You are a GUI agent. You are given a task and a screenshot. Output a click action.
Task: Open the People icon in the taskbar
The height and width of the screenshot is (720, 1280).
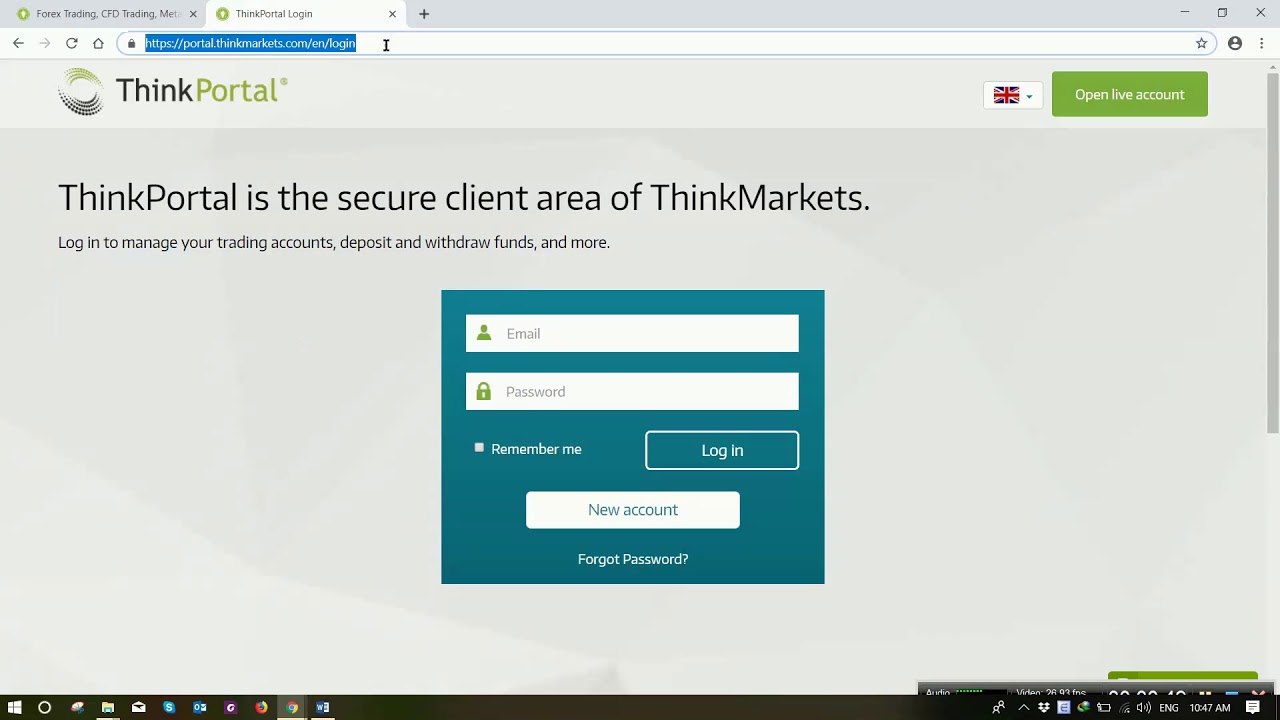tap(998, 708)
